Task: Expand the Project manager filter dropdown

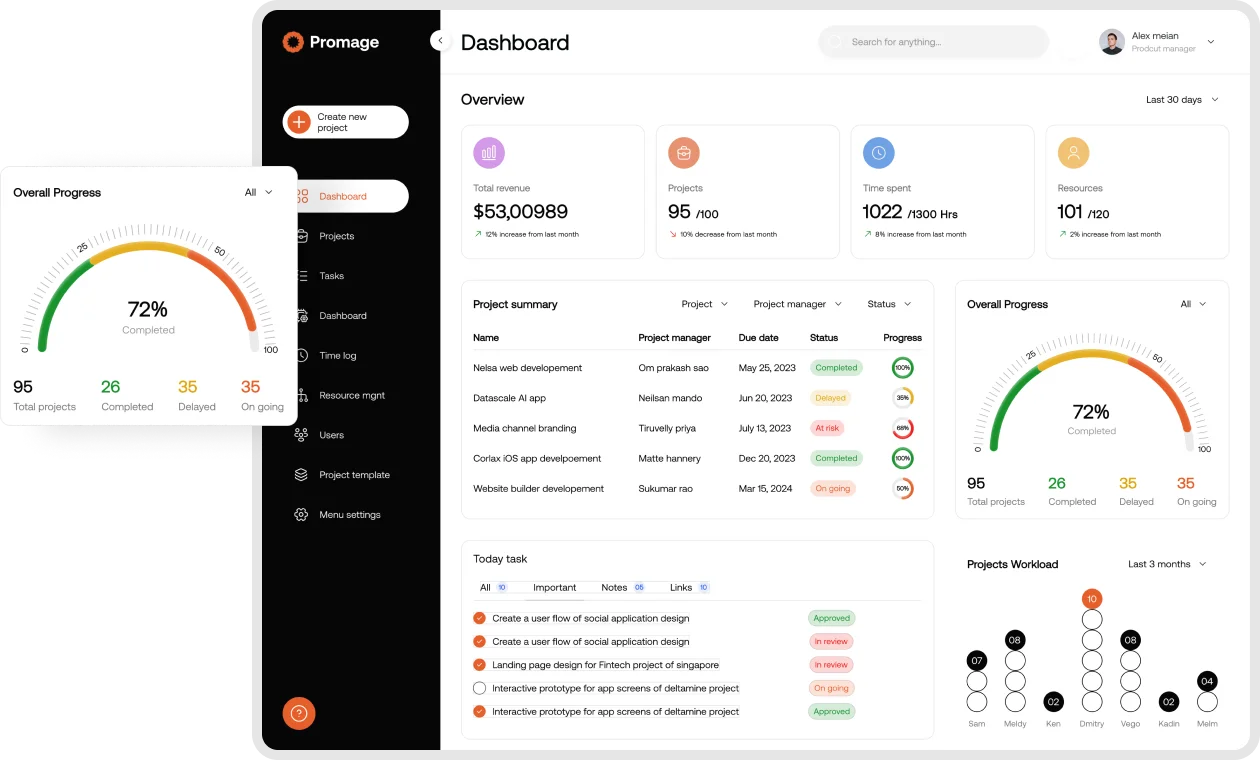Action: click(x=797, y=303)
